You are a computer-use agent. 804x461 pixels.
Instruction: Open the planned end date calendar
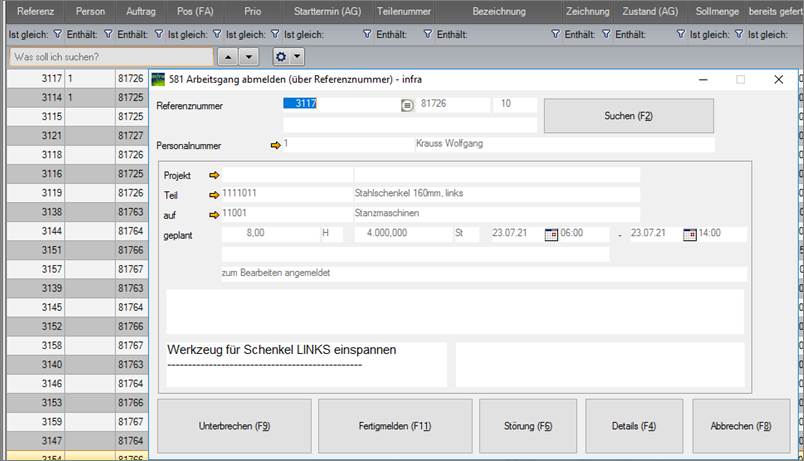[x=689, y=234]
